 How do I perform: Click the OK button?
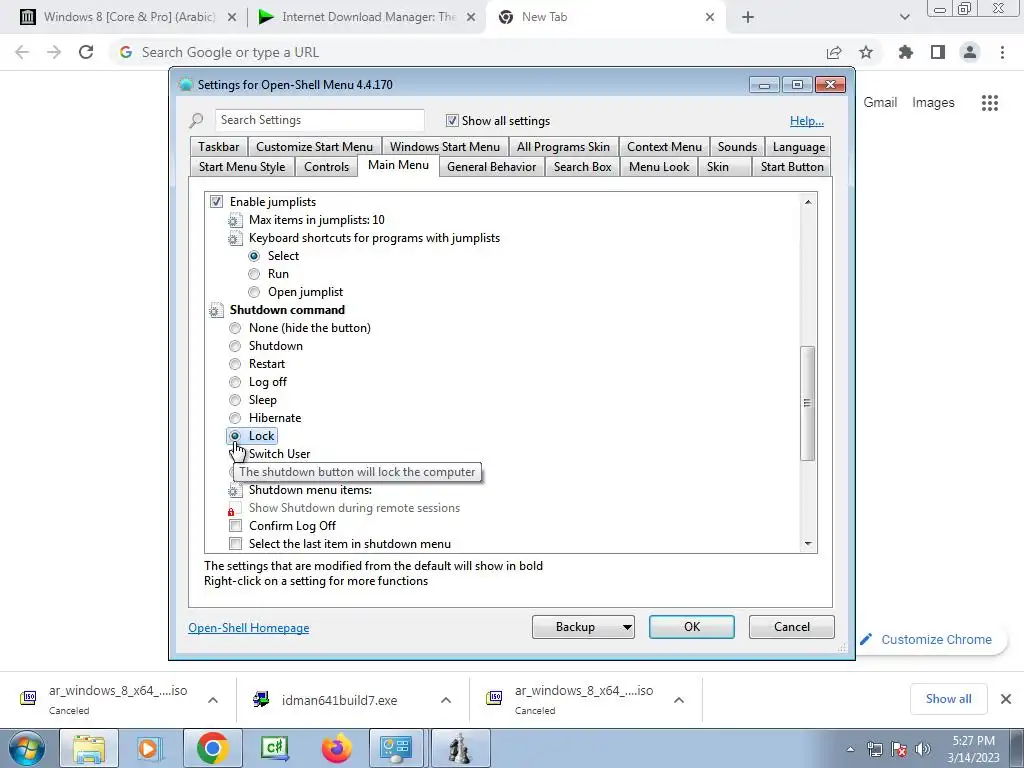(x=692, y=627)
